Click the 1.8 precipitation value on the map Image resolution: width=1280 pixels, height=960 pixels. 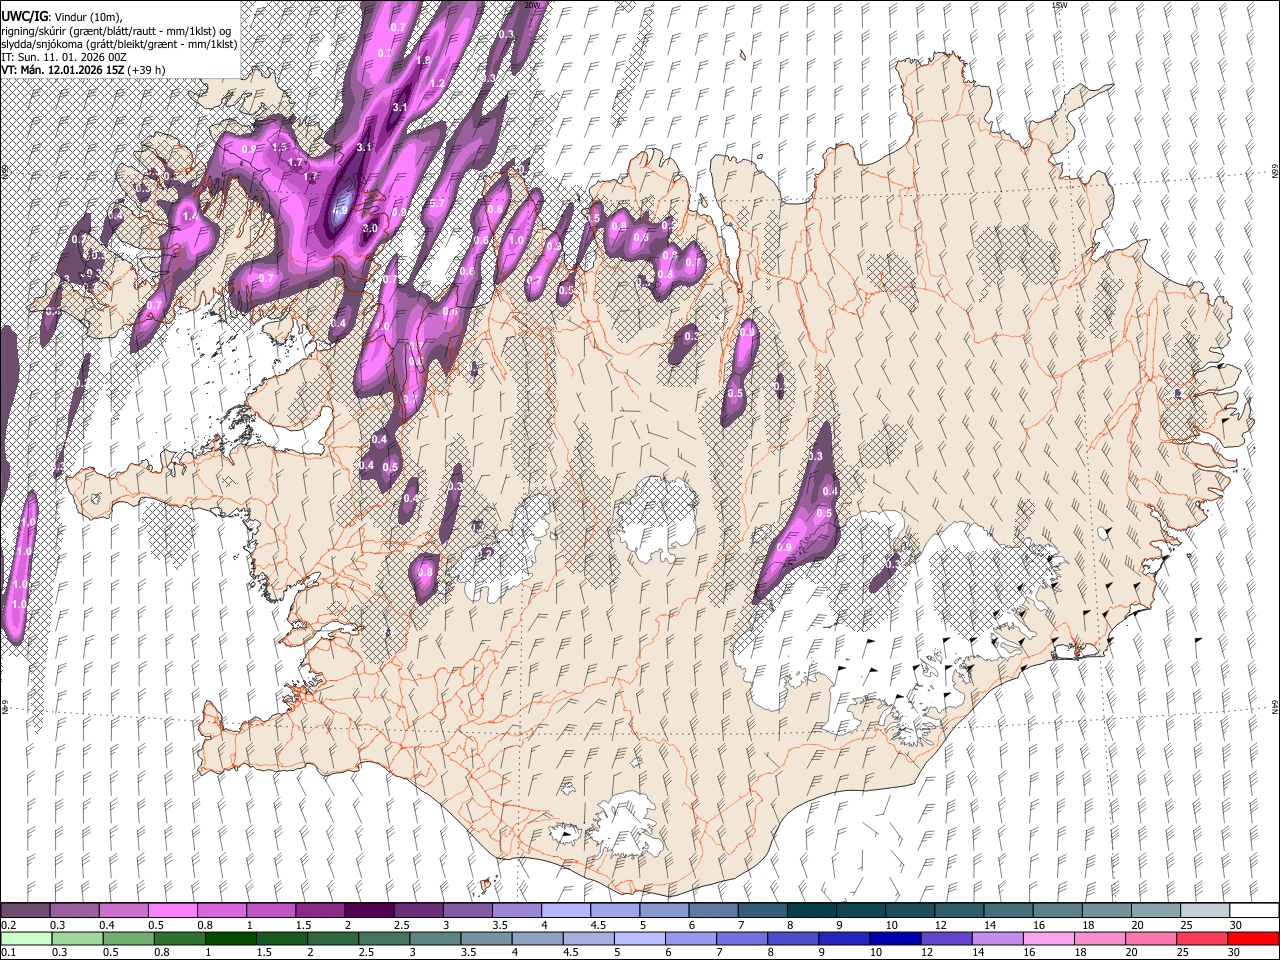[x=423, y=60]
